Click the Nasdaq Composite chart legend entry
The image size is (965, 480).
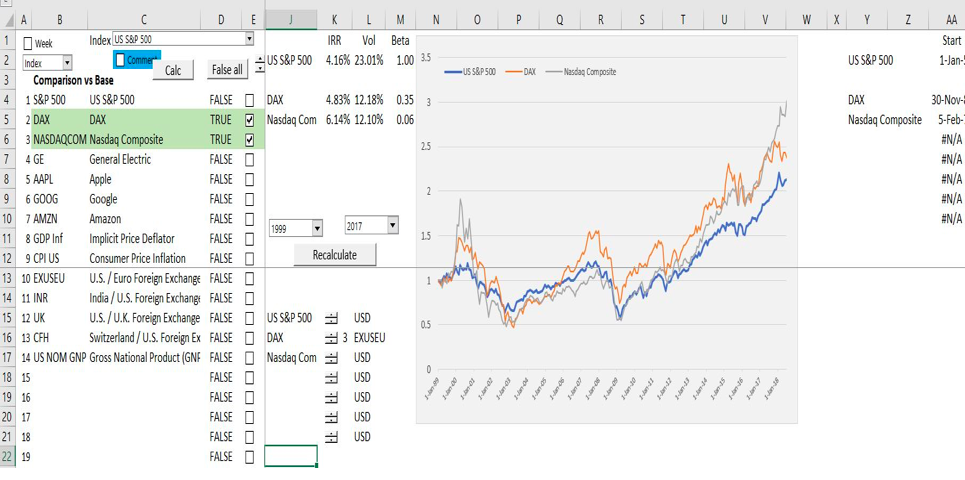(580, 72)
